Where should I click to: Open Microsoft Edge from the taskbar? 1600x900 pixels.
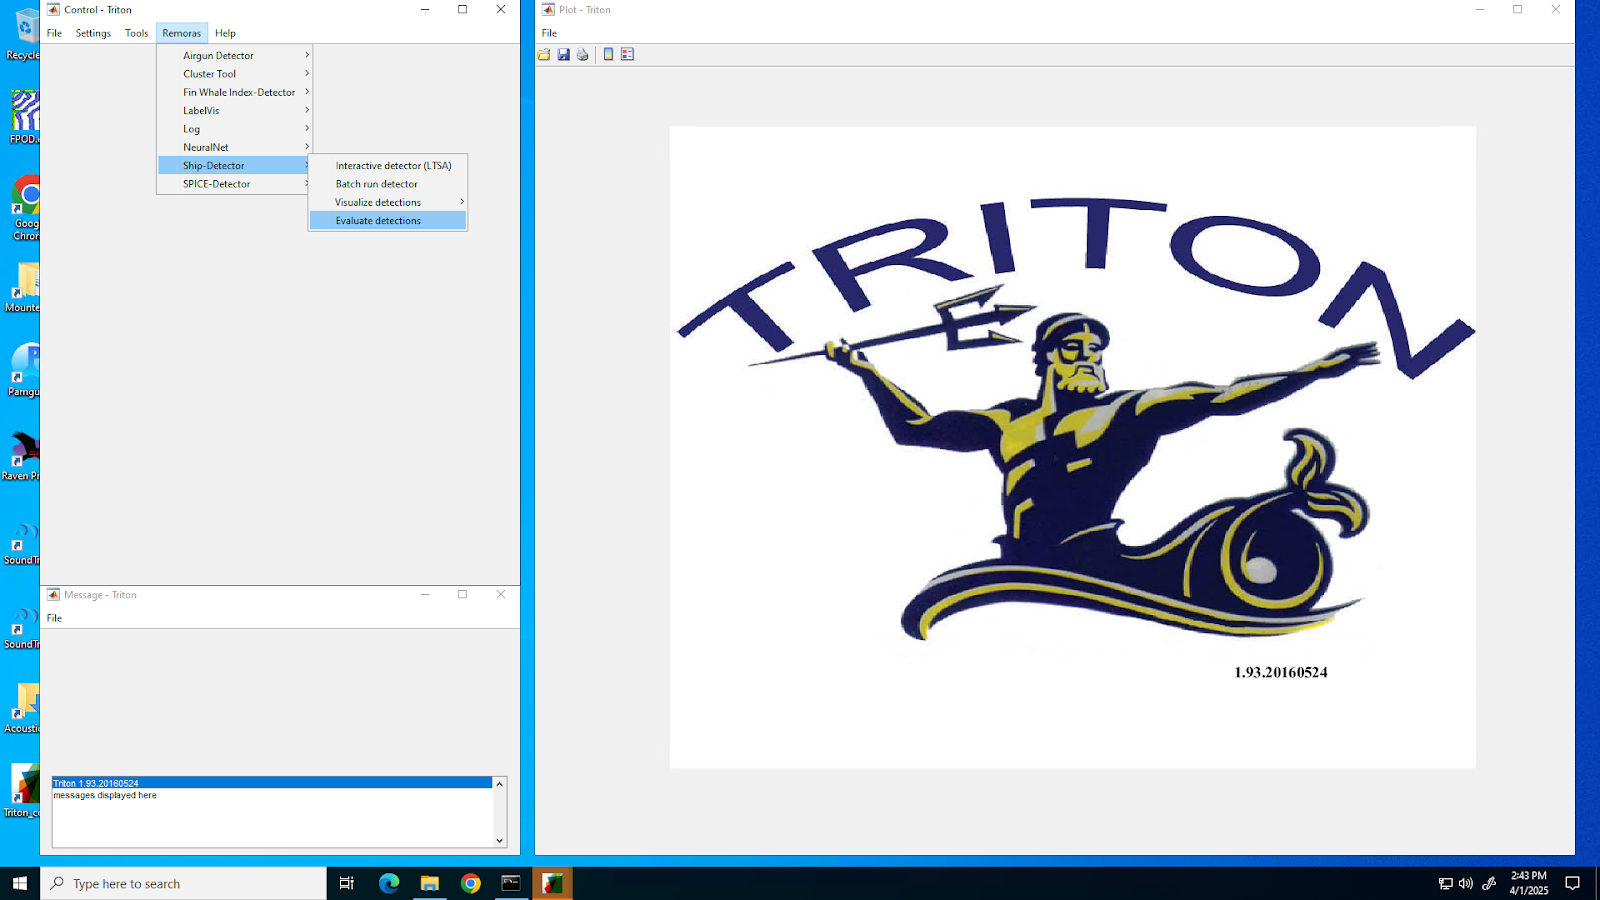click(389, 883)
